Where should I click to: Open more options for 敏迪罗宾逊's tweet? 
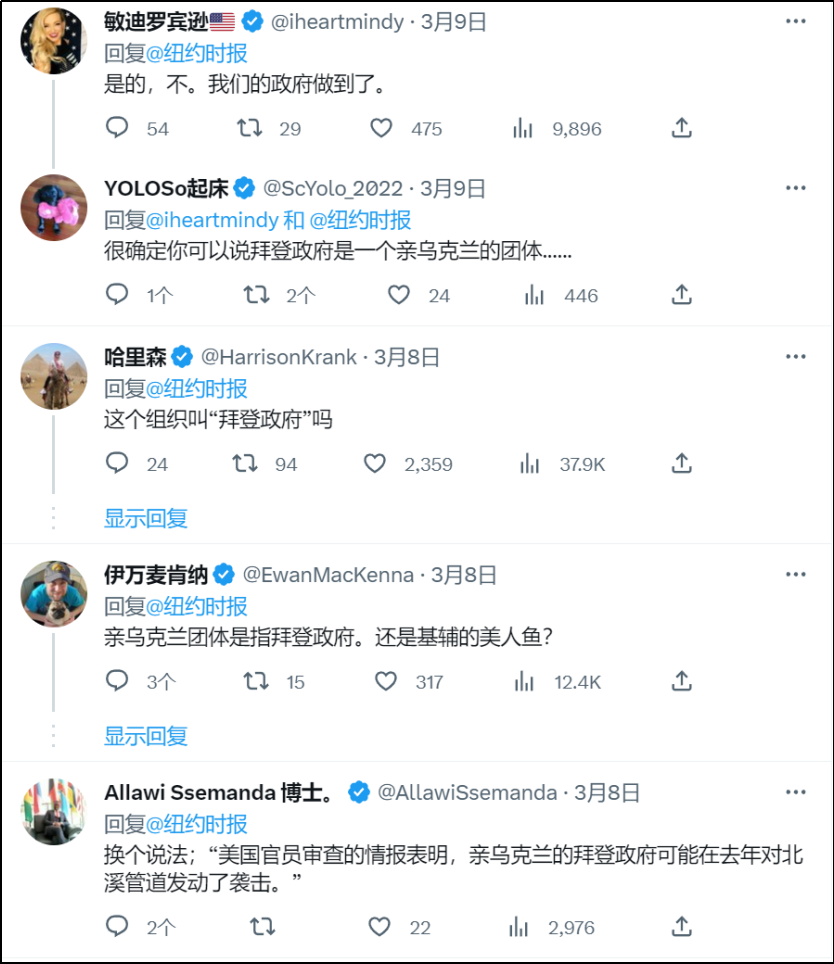pyautogui.click(x=795, y=21)
